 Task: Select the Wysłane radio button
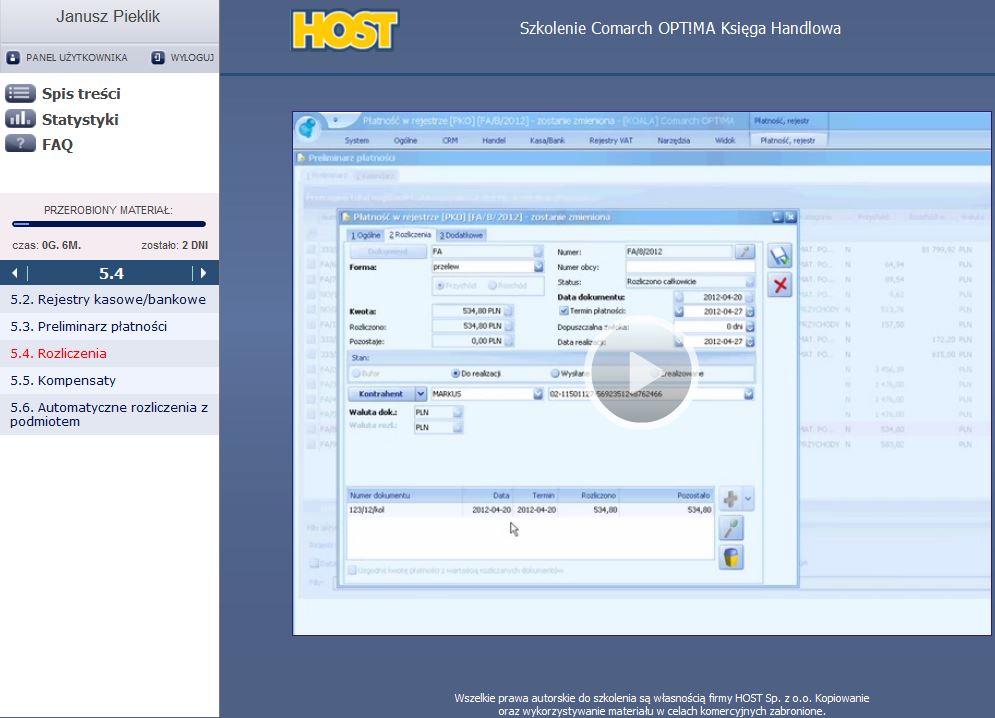[x=555, y=373]
